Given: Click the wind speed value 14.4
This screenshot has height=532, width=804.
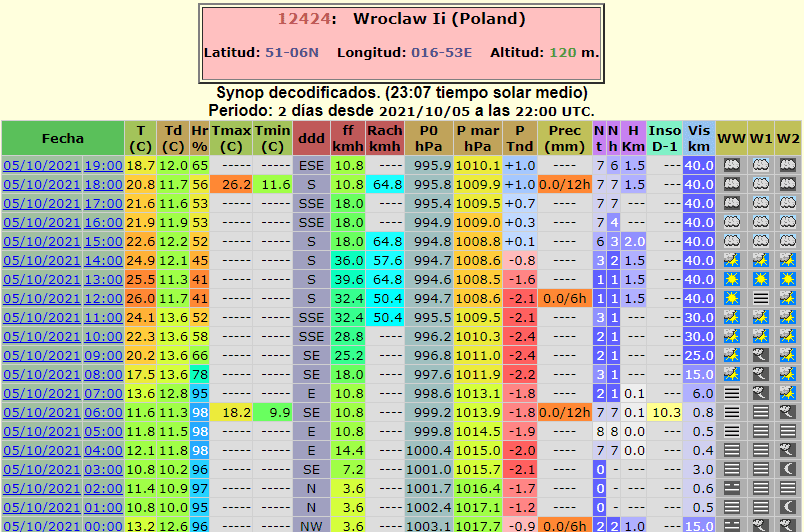Looking at the screenshot, I should pyautogui.click(x=348, y=450).
